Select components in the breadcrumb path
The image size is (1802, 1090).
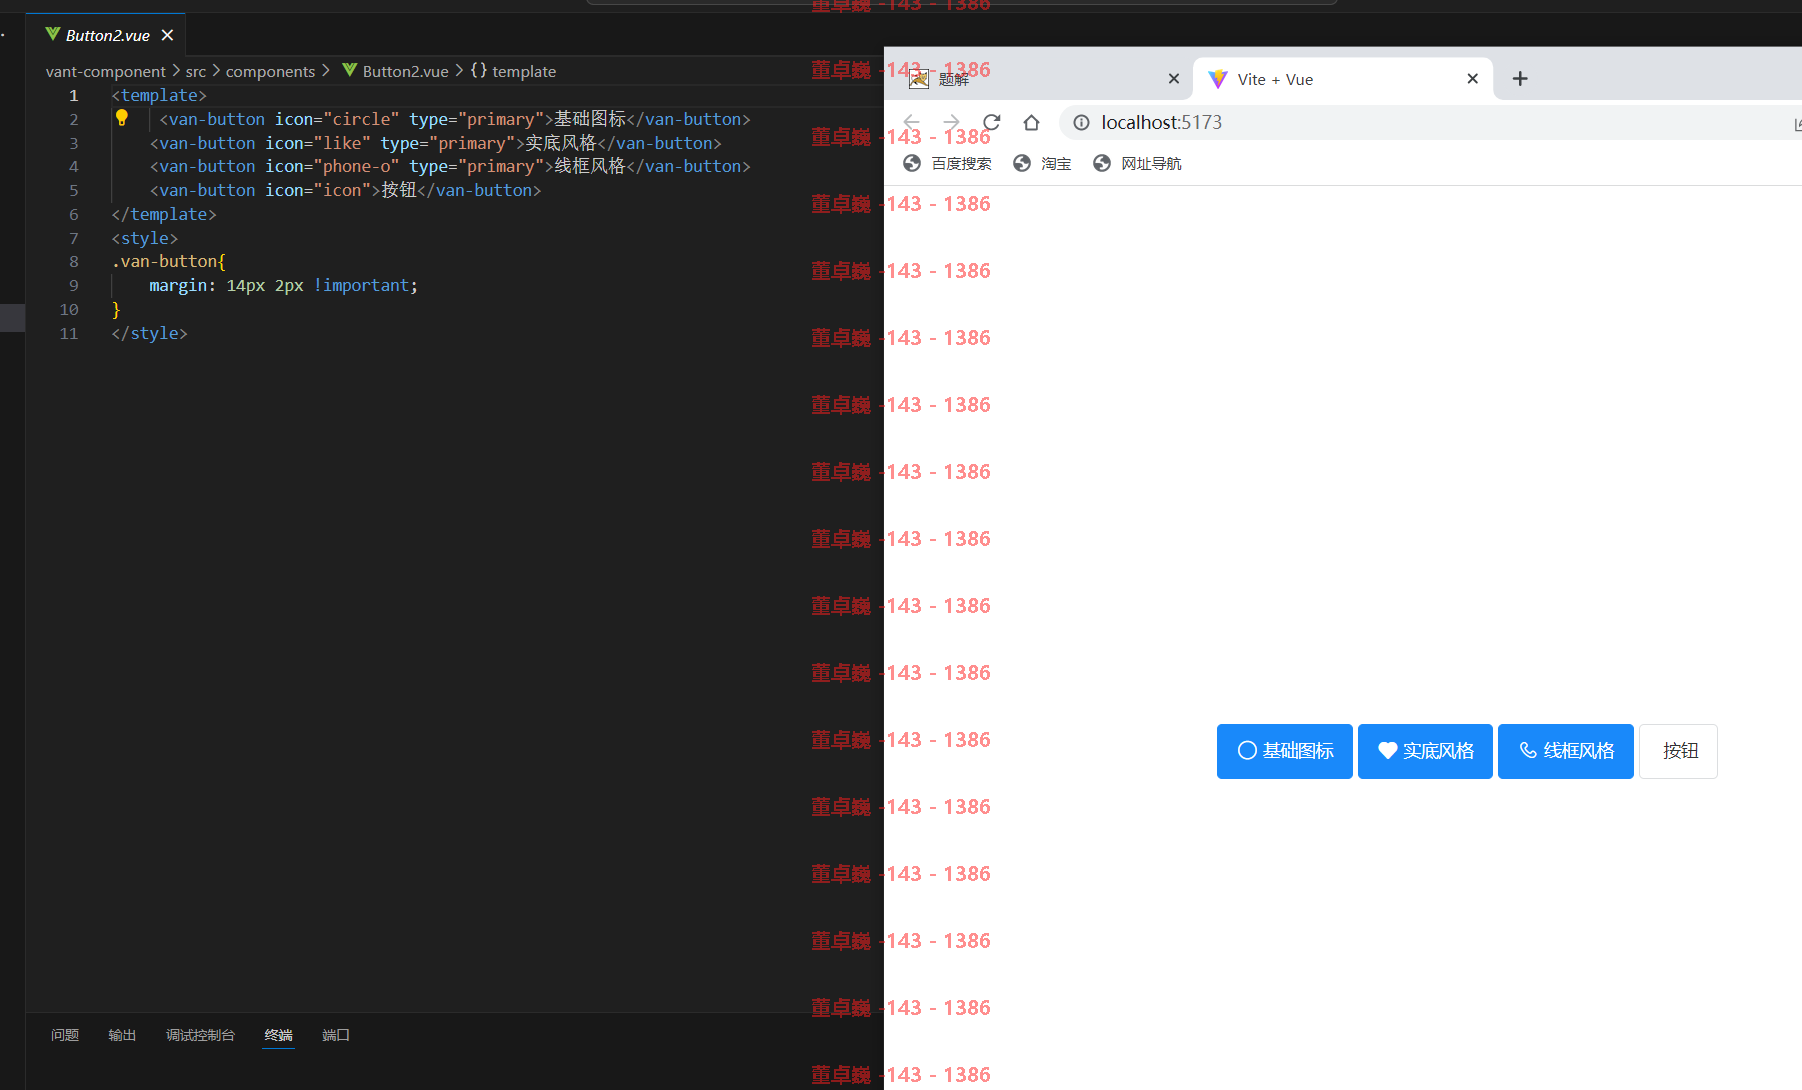[270, 71]
